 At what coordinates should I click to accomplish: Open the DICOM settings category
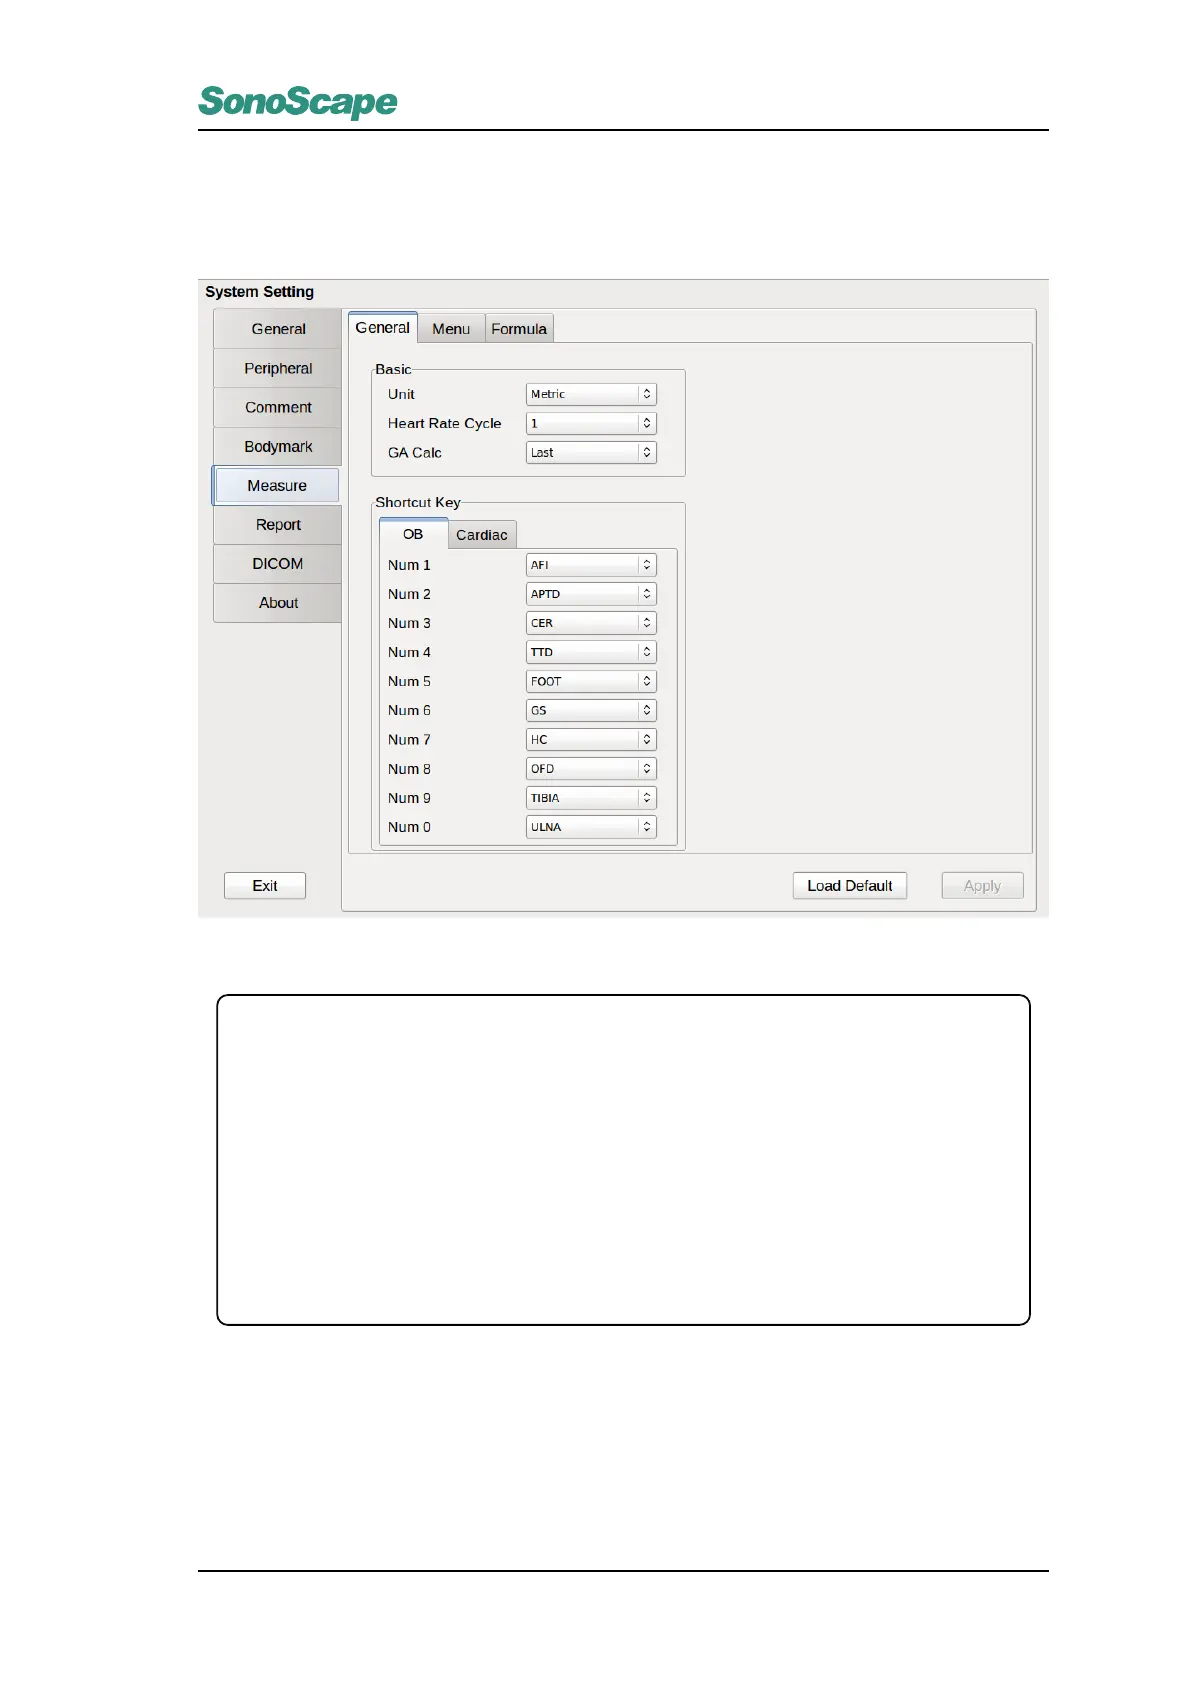click(x=277, y=563)
